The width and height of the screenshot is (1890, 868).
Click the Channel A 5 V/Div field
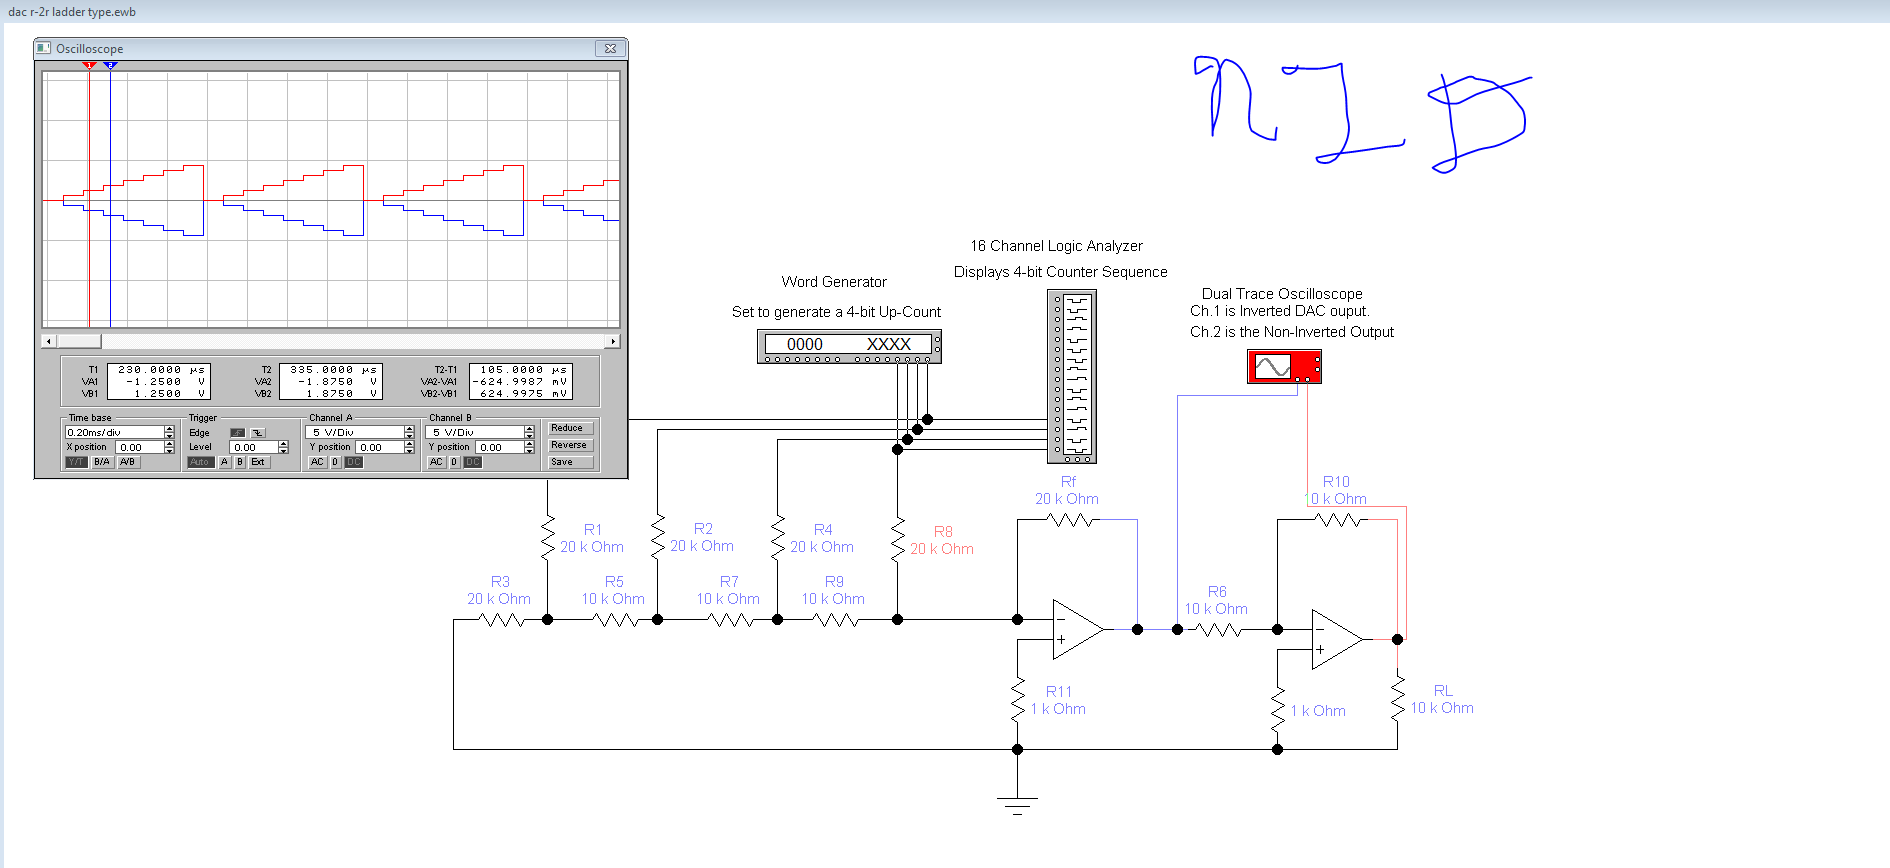pyautogui.click(x=355, y=432)
